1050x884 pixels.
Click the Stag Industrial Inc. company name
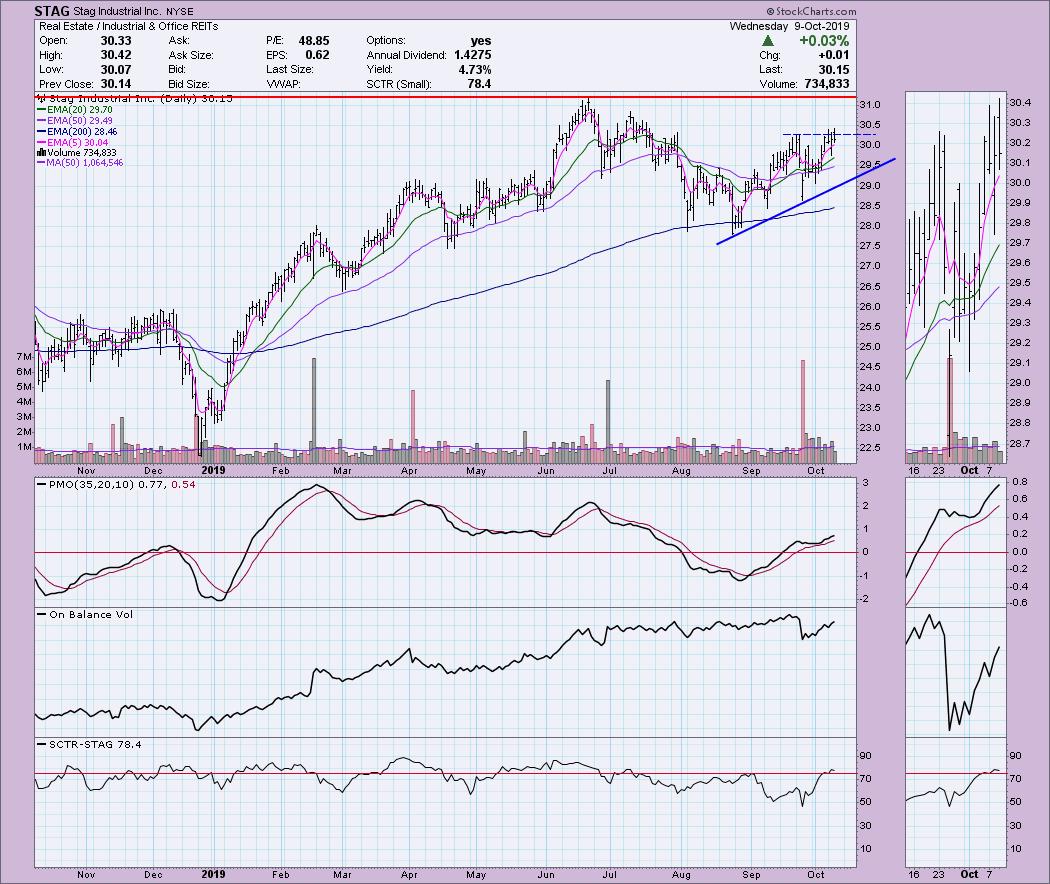coord(119,11)
